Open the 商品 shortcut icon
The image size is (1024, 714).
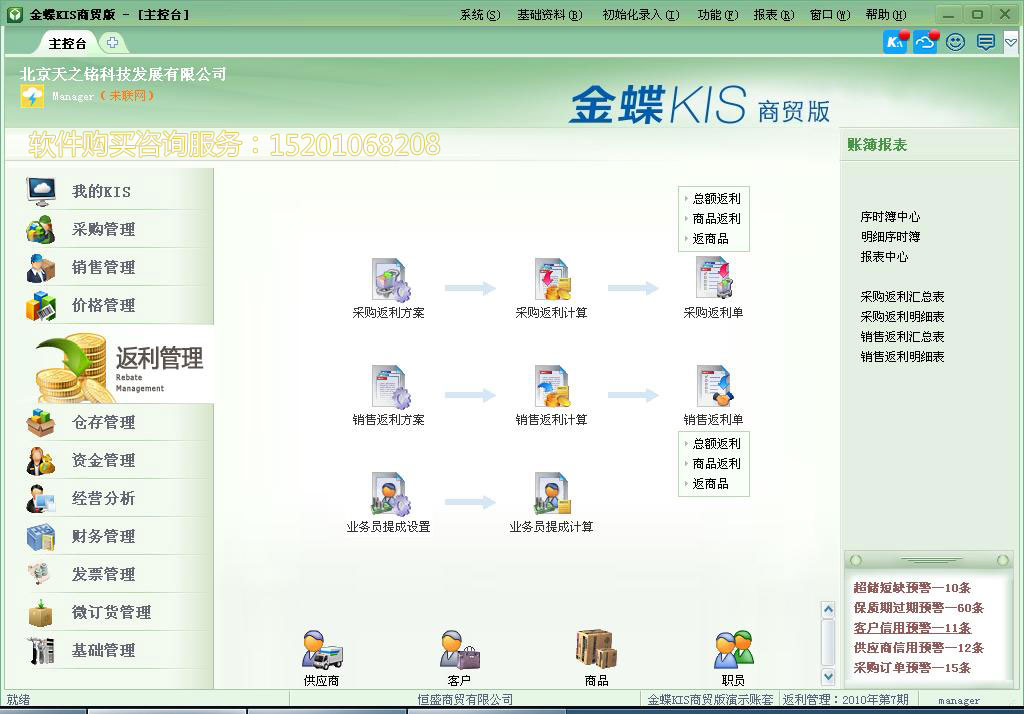click(x=594, y=650)
